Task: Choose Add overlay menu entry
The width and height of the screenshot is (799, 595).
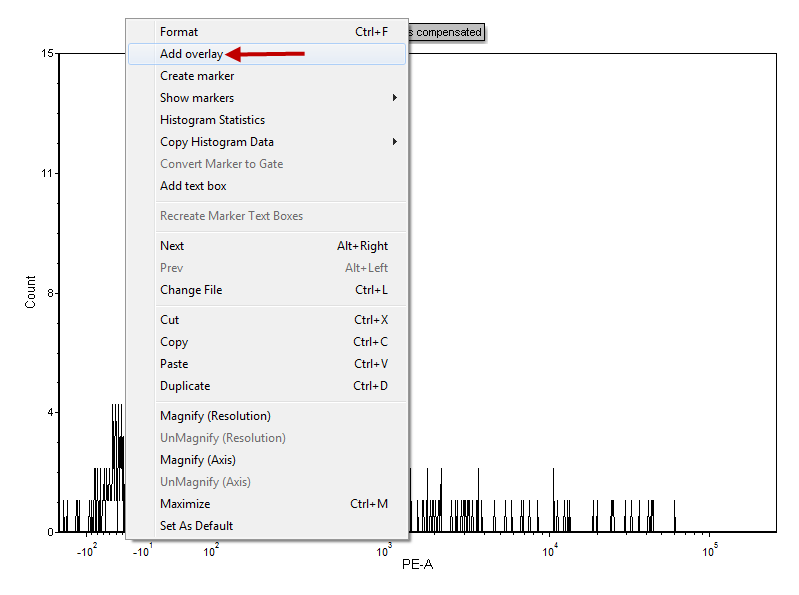Action: tap(192, 54)
